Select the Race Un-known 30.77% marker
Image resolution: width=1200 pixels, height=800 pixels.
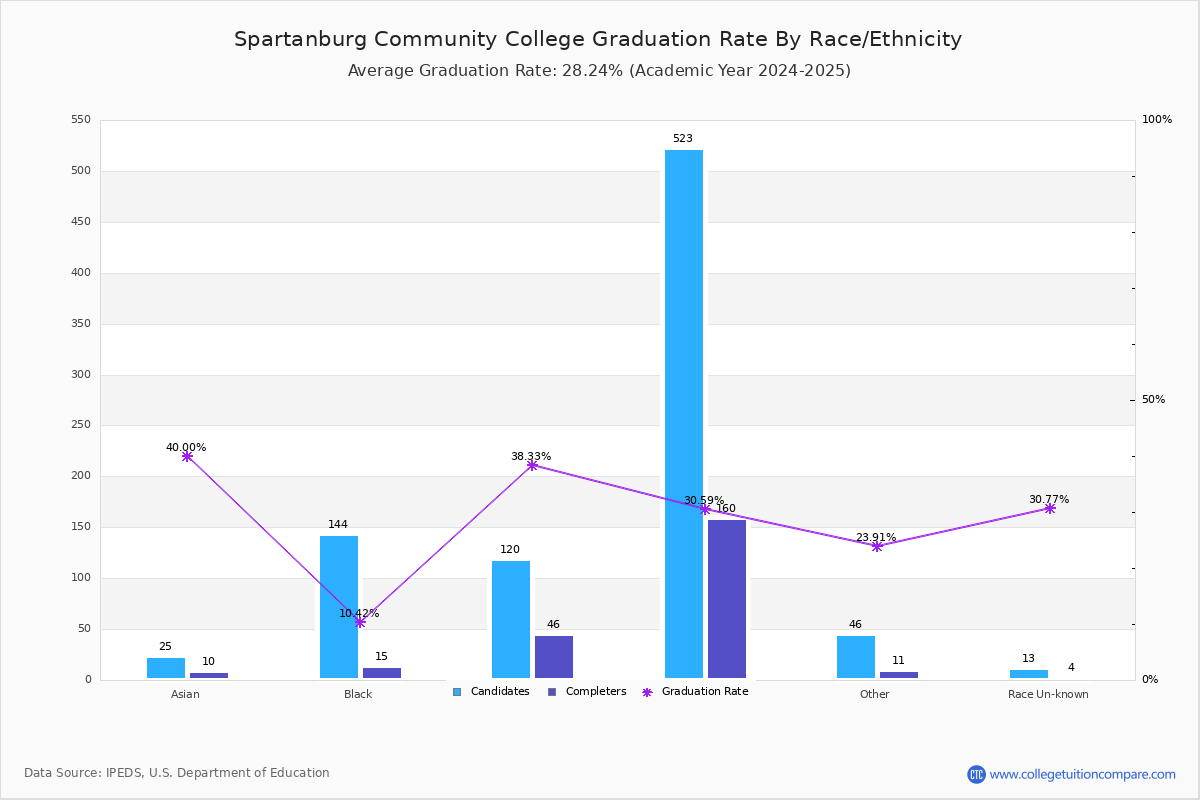tap(1050, 508)
